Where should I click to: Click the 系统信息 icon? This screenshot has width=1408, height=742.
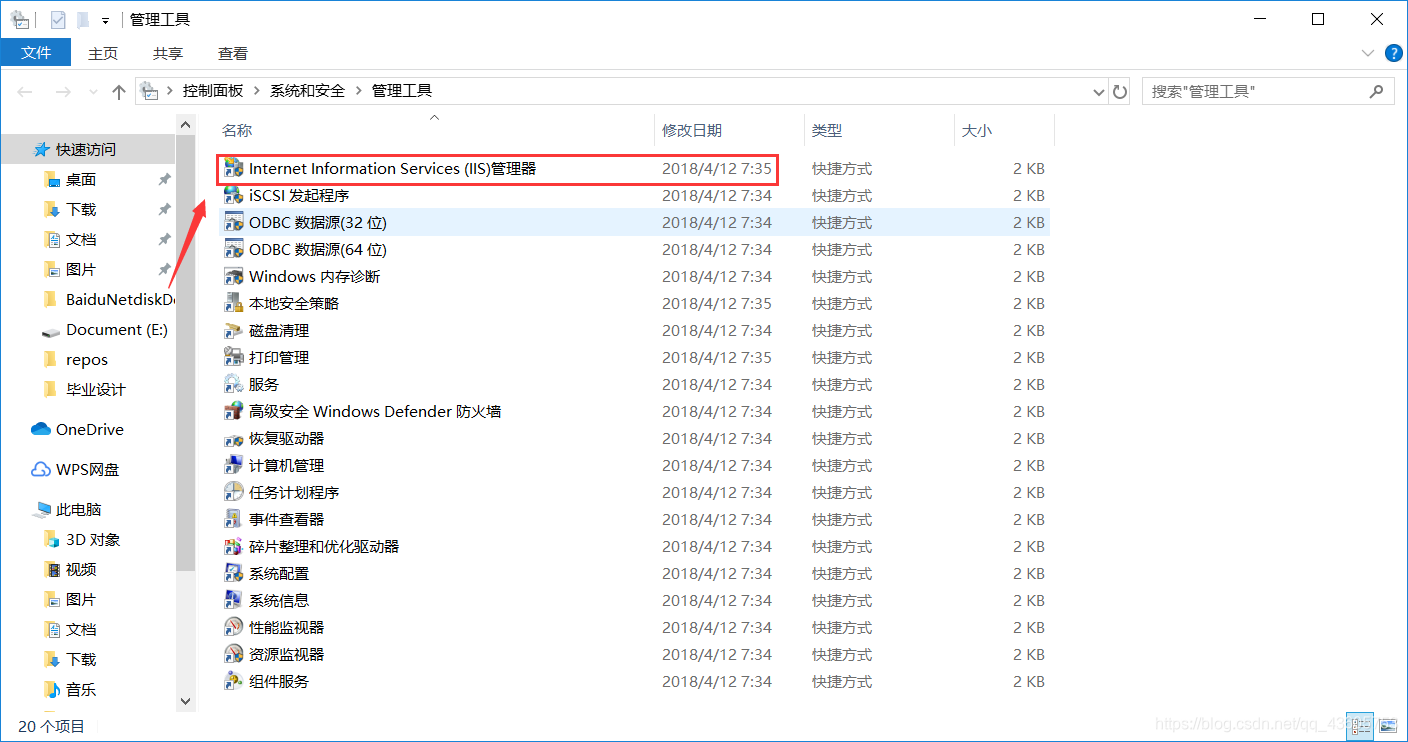tap(233, 600)
